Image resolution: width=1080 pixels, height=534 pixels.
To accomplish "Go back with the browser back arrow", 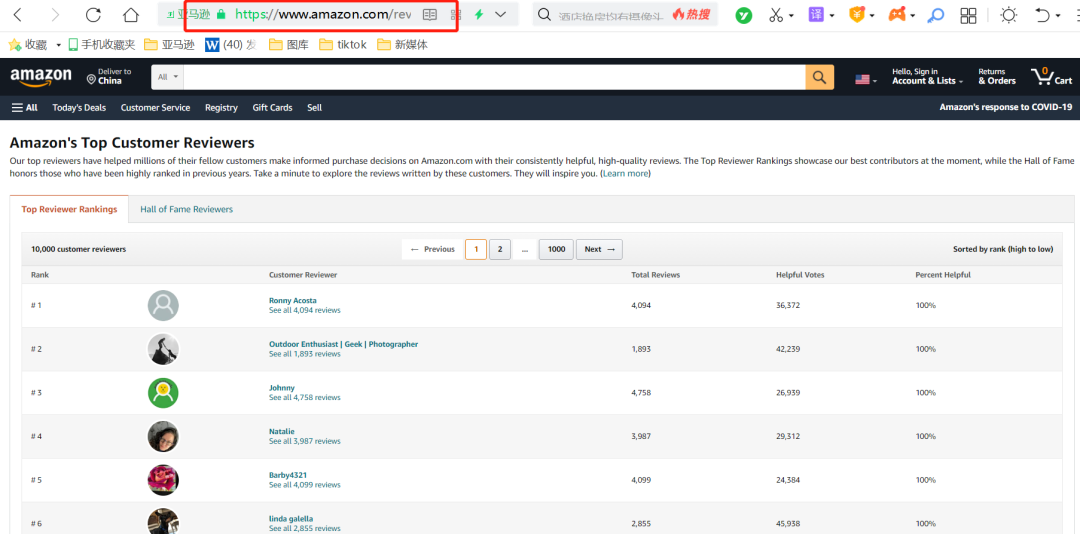I will point(18,14).
